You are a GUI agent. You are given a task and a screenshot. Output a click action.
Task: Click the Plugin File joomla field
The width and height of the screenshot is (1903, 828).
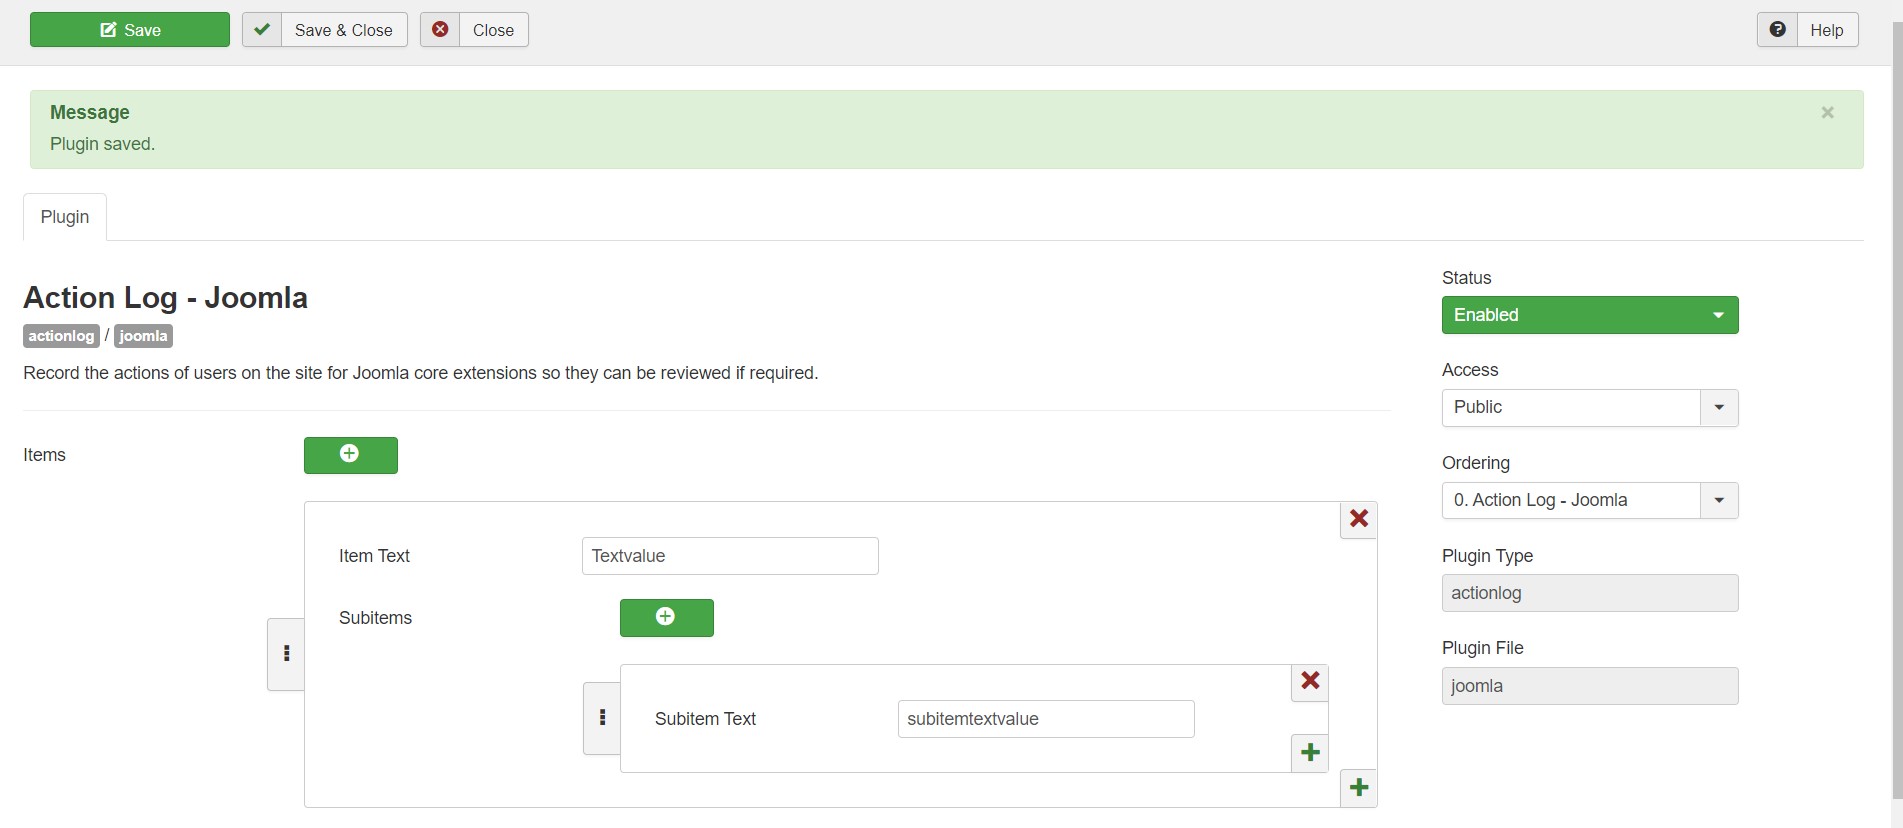1590,686
